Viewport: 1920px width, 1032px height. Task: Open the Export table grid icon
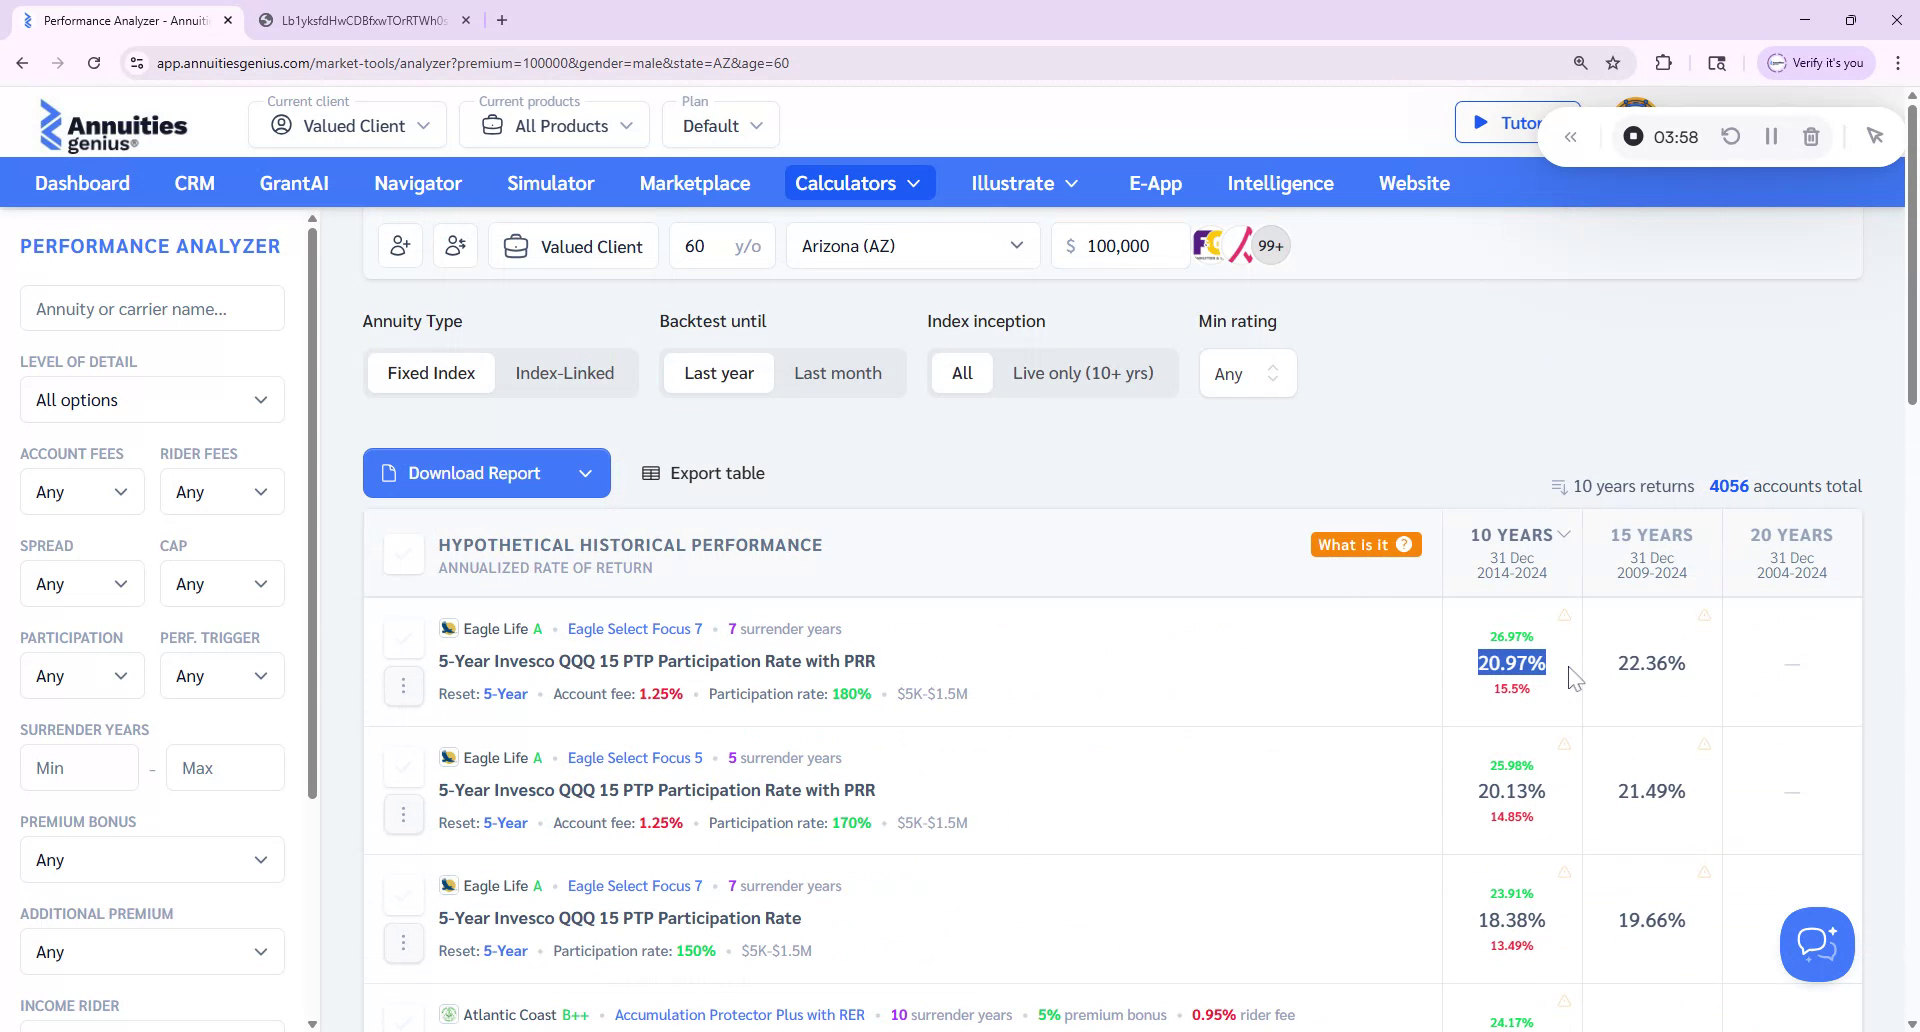coord(652,472)
